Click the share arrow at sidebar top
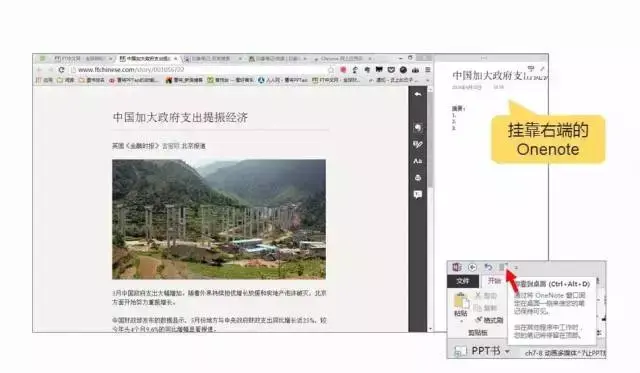The image size is (640, 373). (x=418, y=94)
